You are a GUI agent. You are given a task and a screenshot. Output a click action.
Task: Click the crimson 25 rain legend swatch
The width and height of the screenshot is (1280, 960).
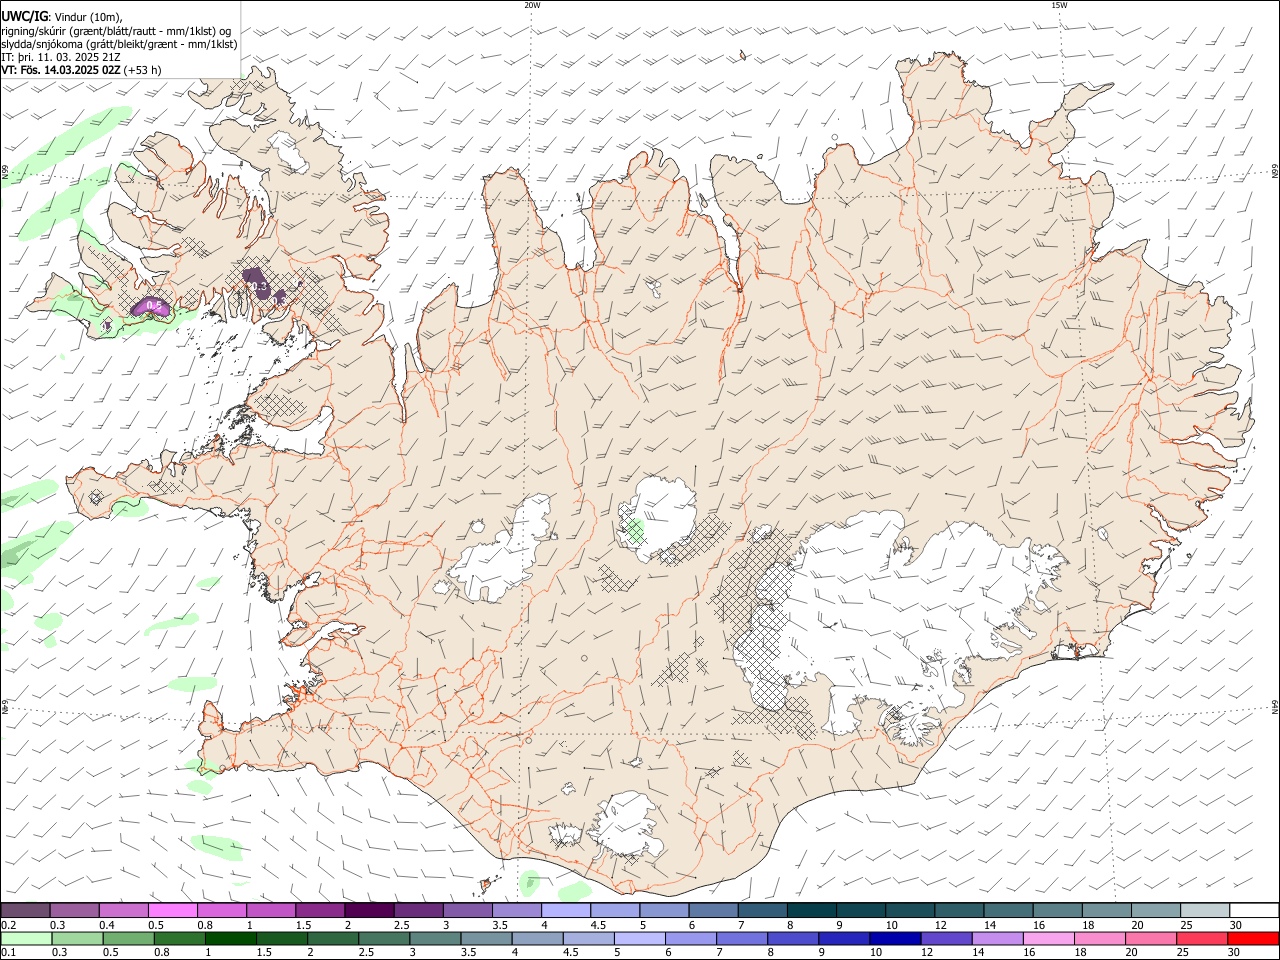pos(1200,939)
